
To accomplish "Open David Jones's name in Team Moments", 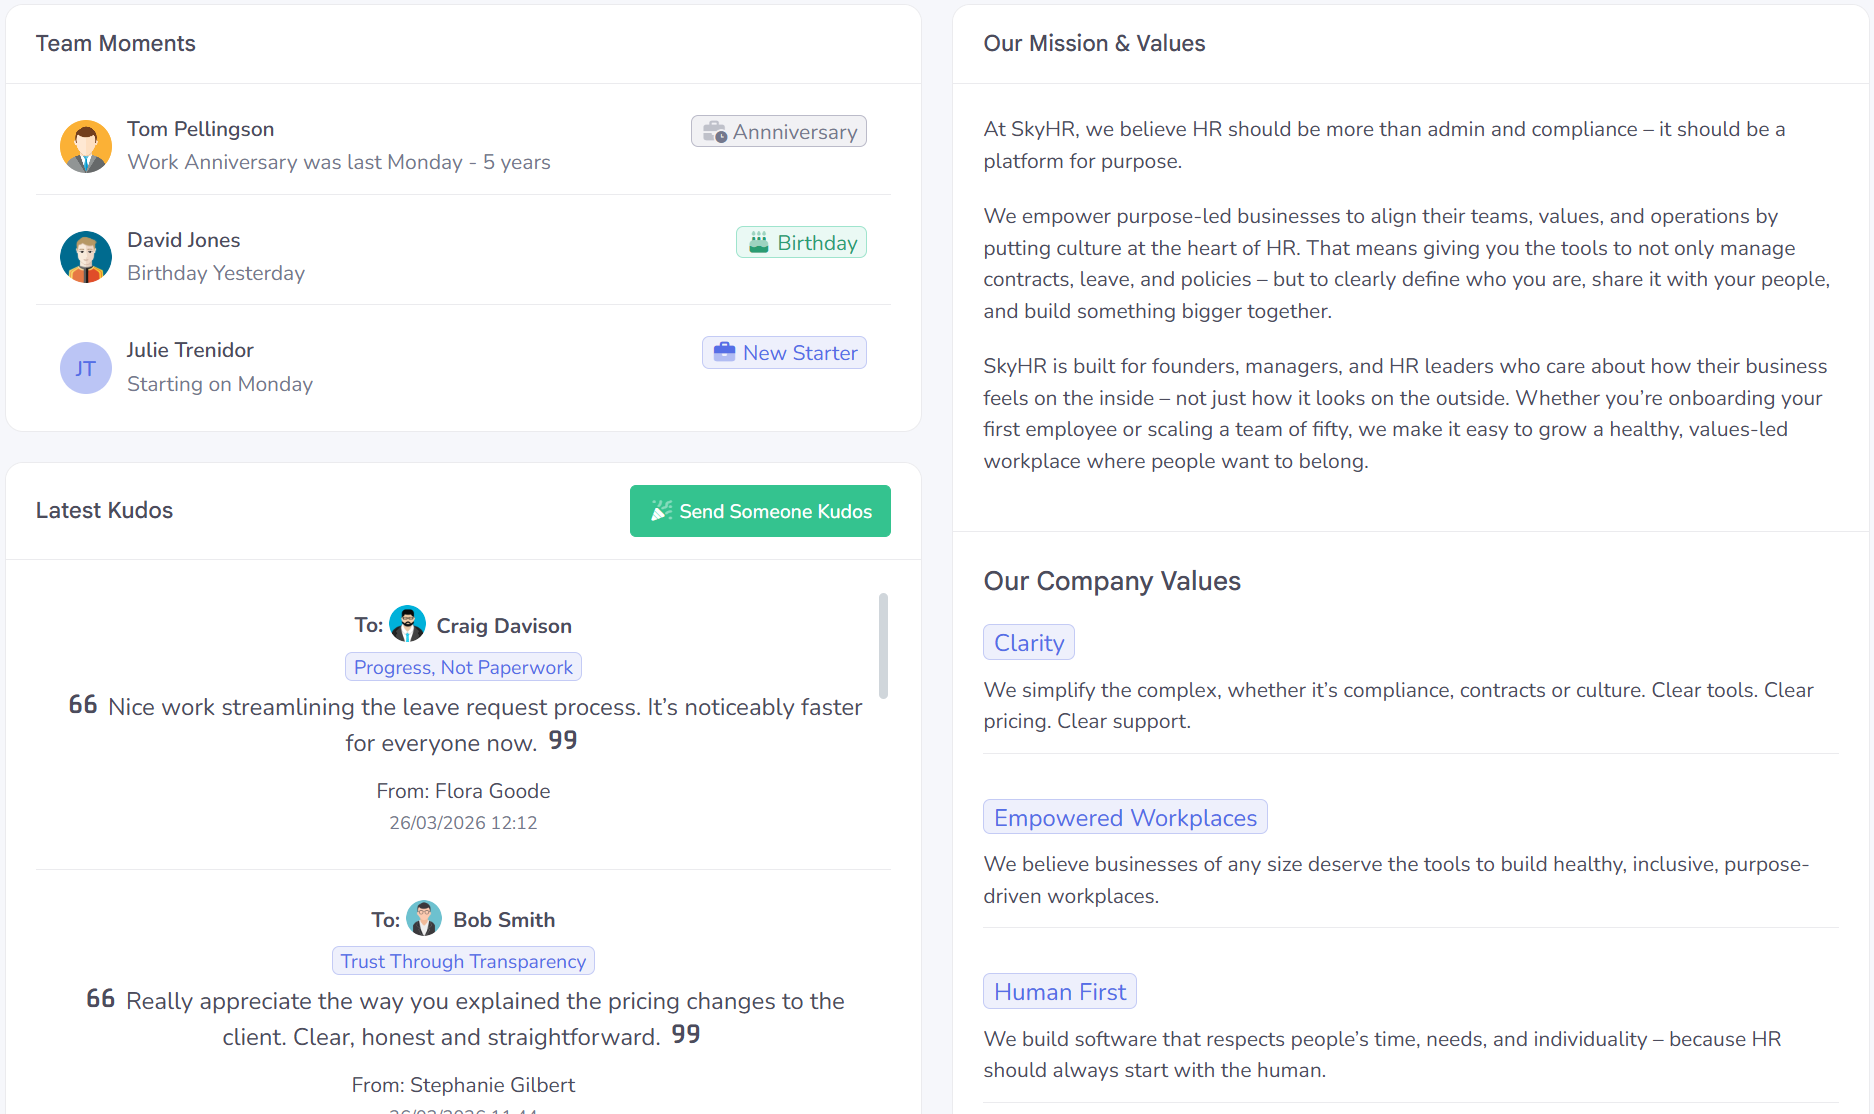I will 184,240.
